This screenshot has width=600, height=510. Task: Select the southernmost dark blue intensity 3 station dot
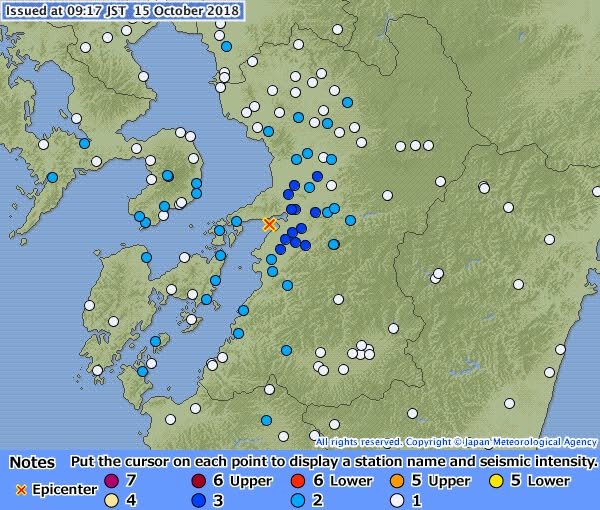(281, 250)
